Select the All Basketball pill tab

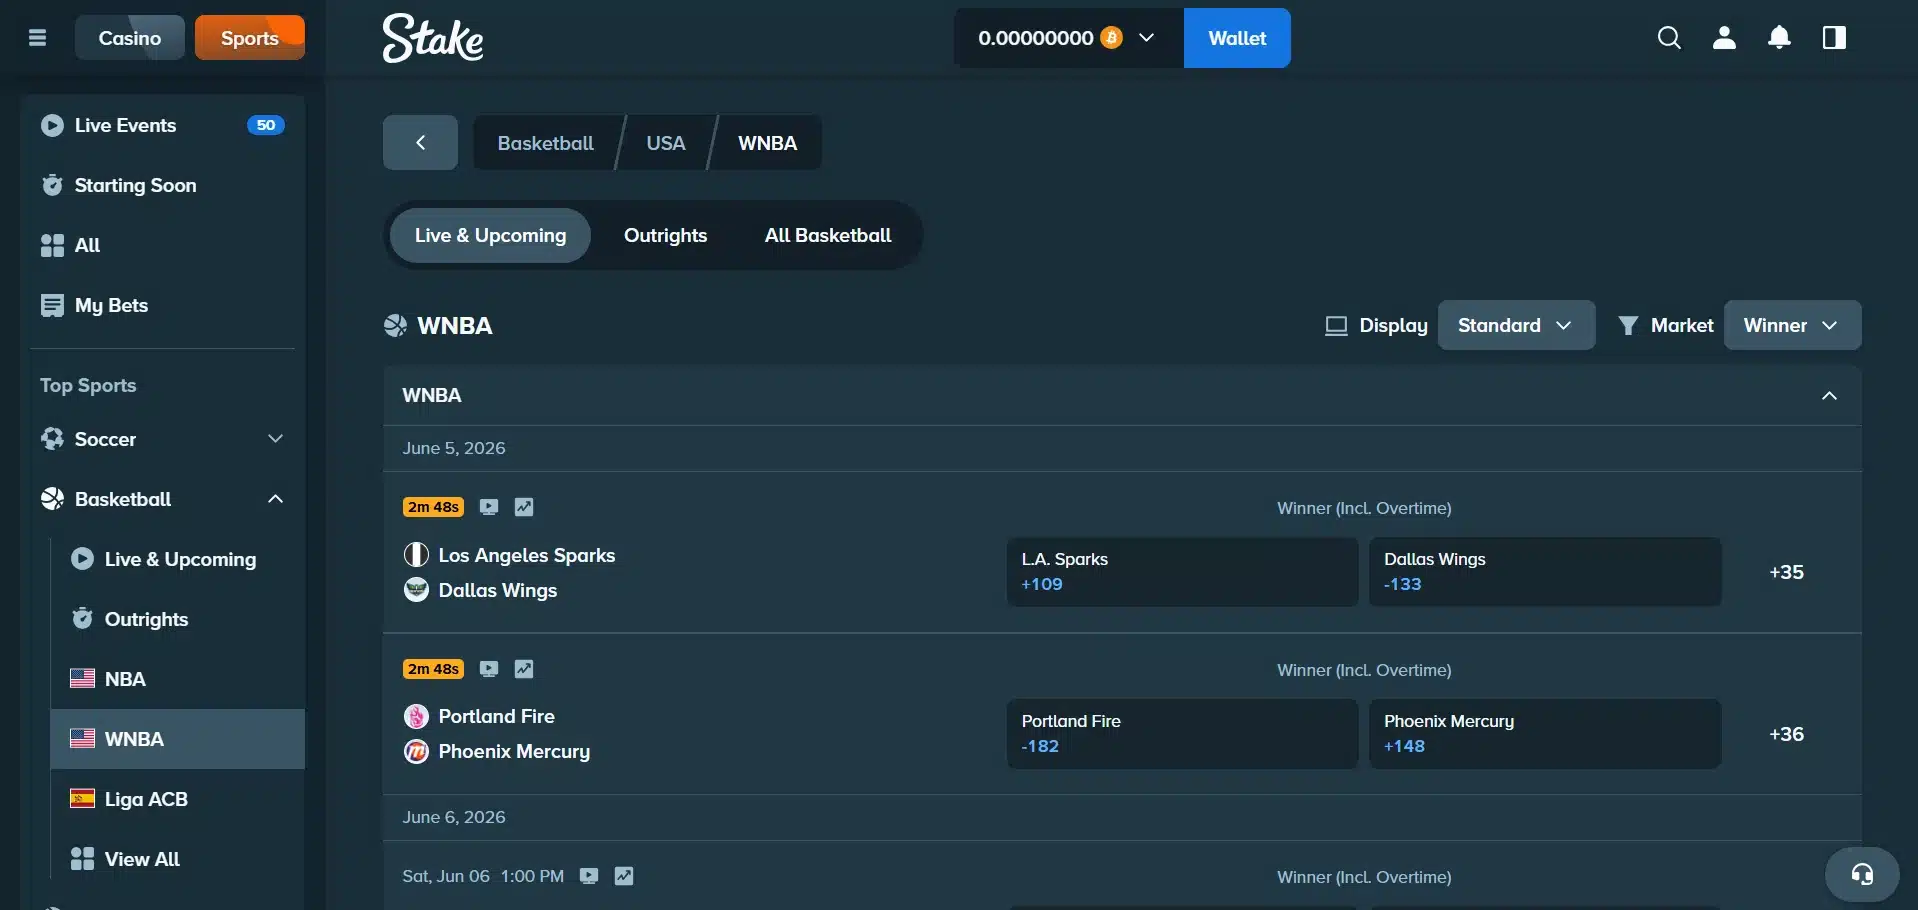828,236
